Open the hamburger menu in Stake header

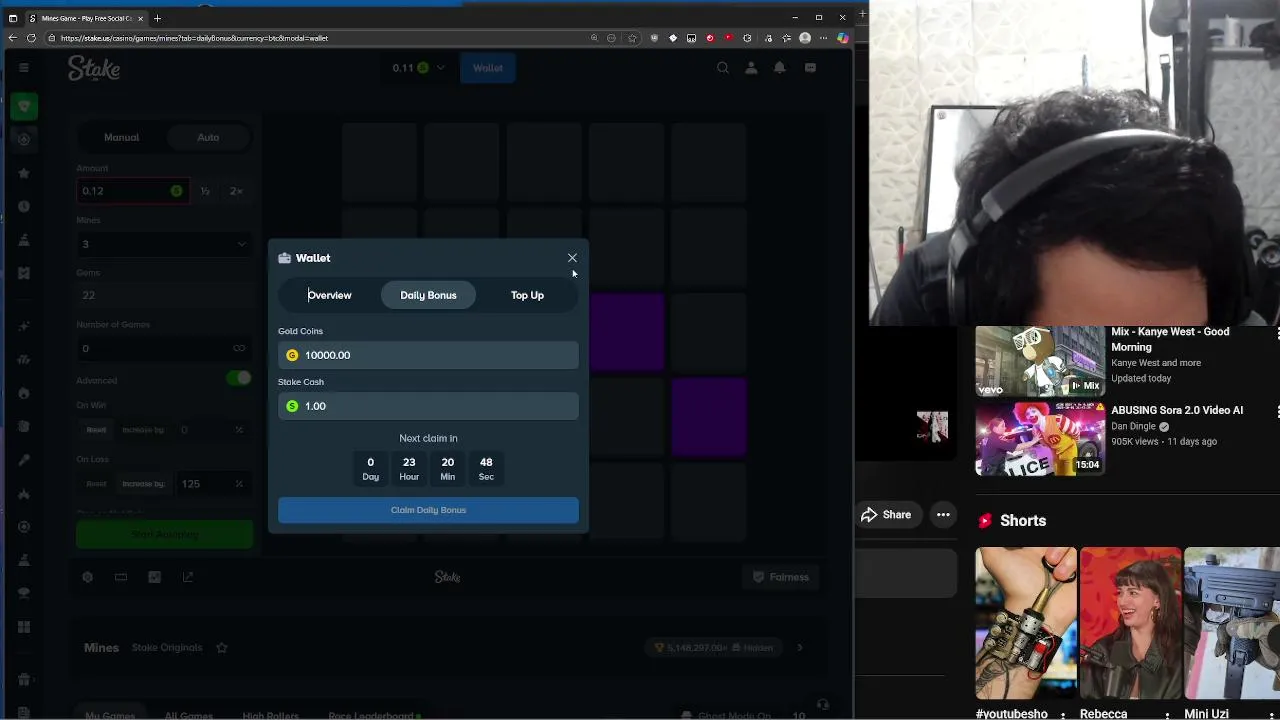pos(24,68)
